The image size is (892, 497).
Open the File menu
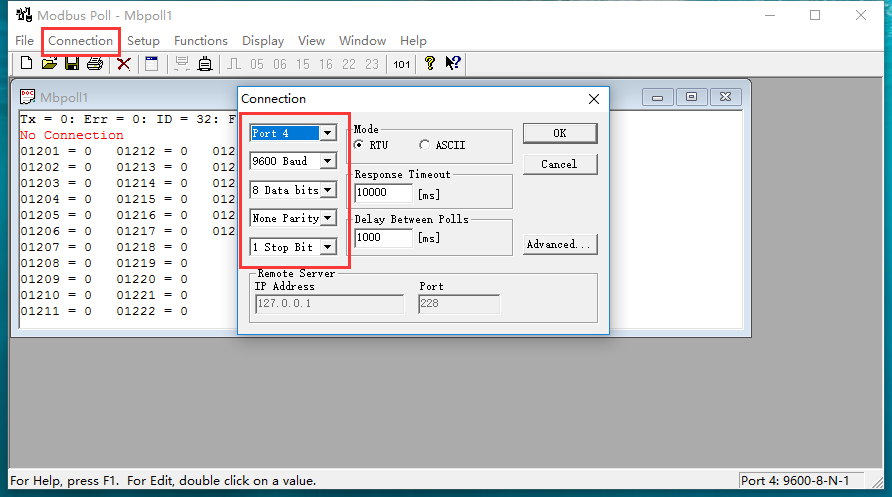[x=24, y=41]
